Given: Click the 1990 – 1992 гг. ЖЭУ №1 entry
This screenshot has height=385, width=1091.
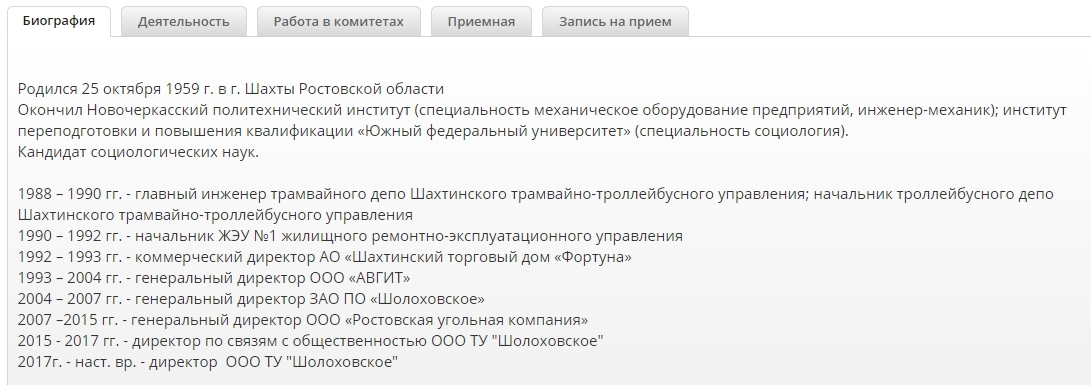Looking at the screenshot, I should 350,236.
